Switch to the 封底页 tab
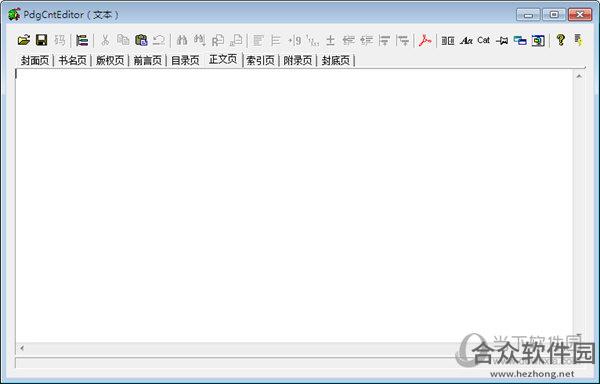Screen dimensions: 600x384 tap(336, 60)
